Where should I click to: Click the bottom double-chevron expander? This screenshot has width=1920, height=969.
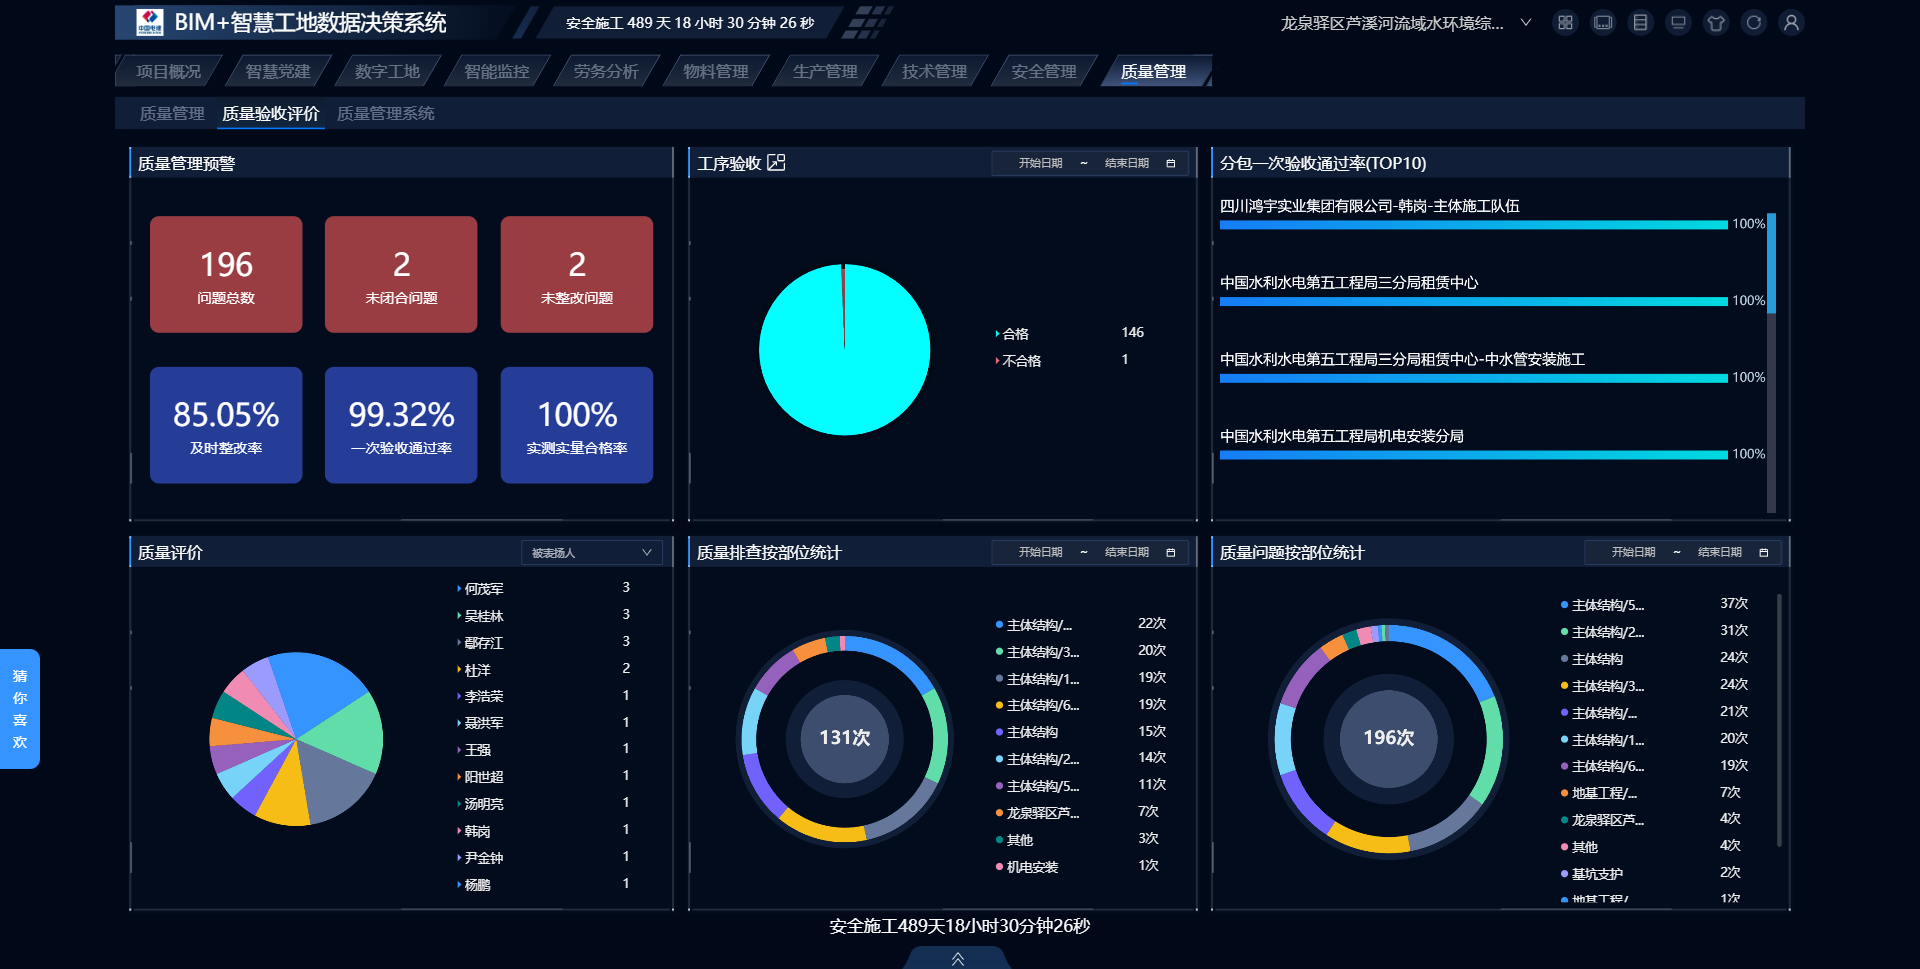pyautogui.click(x=957, y=959)
